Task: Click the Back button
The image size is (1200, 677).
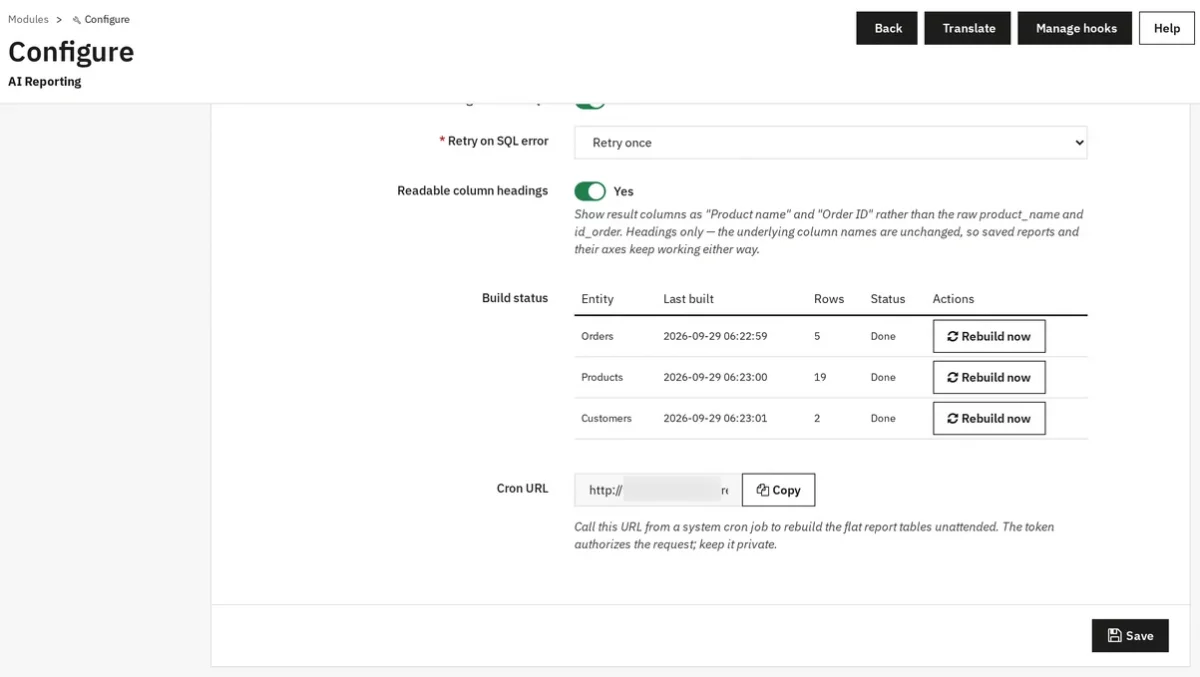Action: pyautogui.click(x=887, y=28)
